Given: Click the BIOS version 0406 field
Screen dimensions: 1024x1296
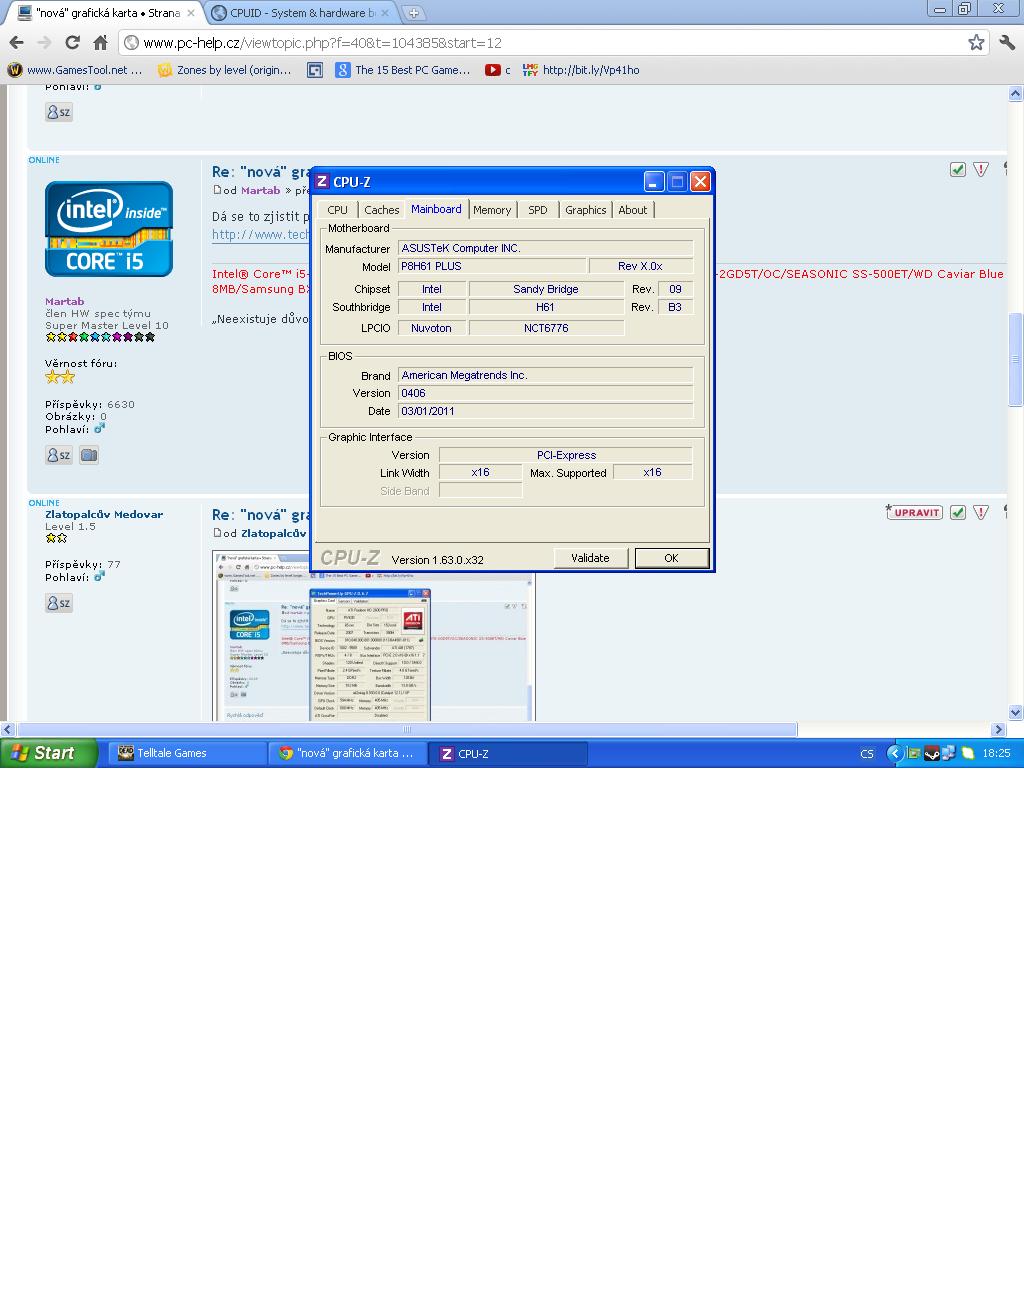Looking at the screenshot, I should click(545, 393).
